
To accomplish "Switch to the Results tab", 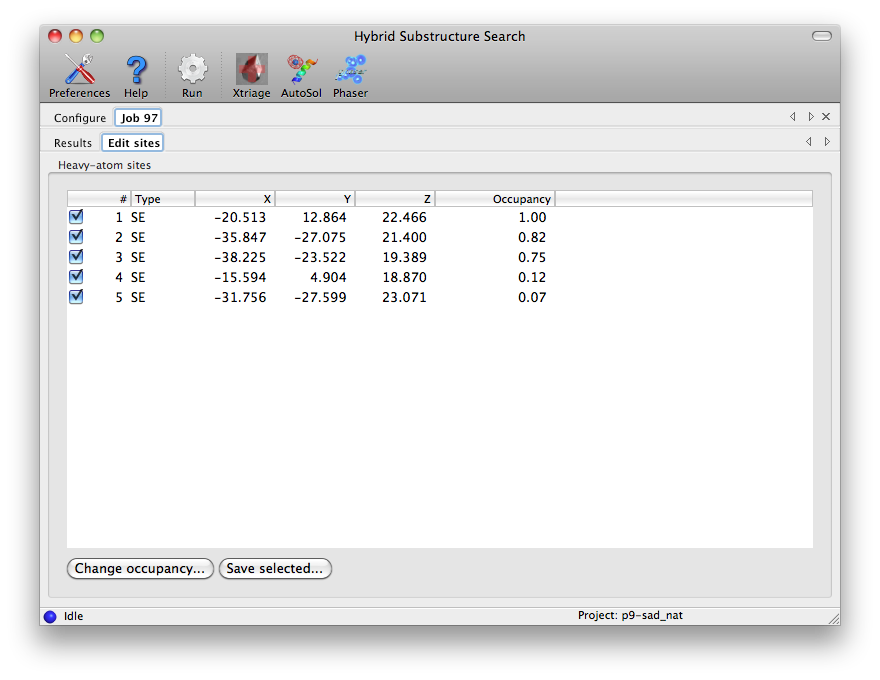I will click(73, 143).
